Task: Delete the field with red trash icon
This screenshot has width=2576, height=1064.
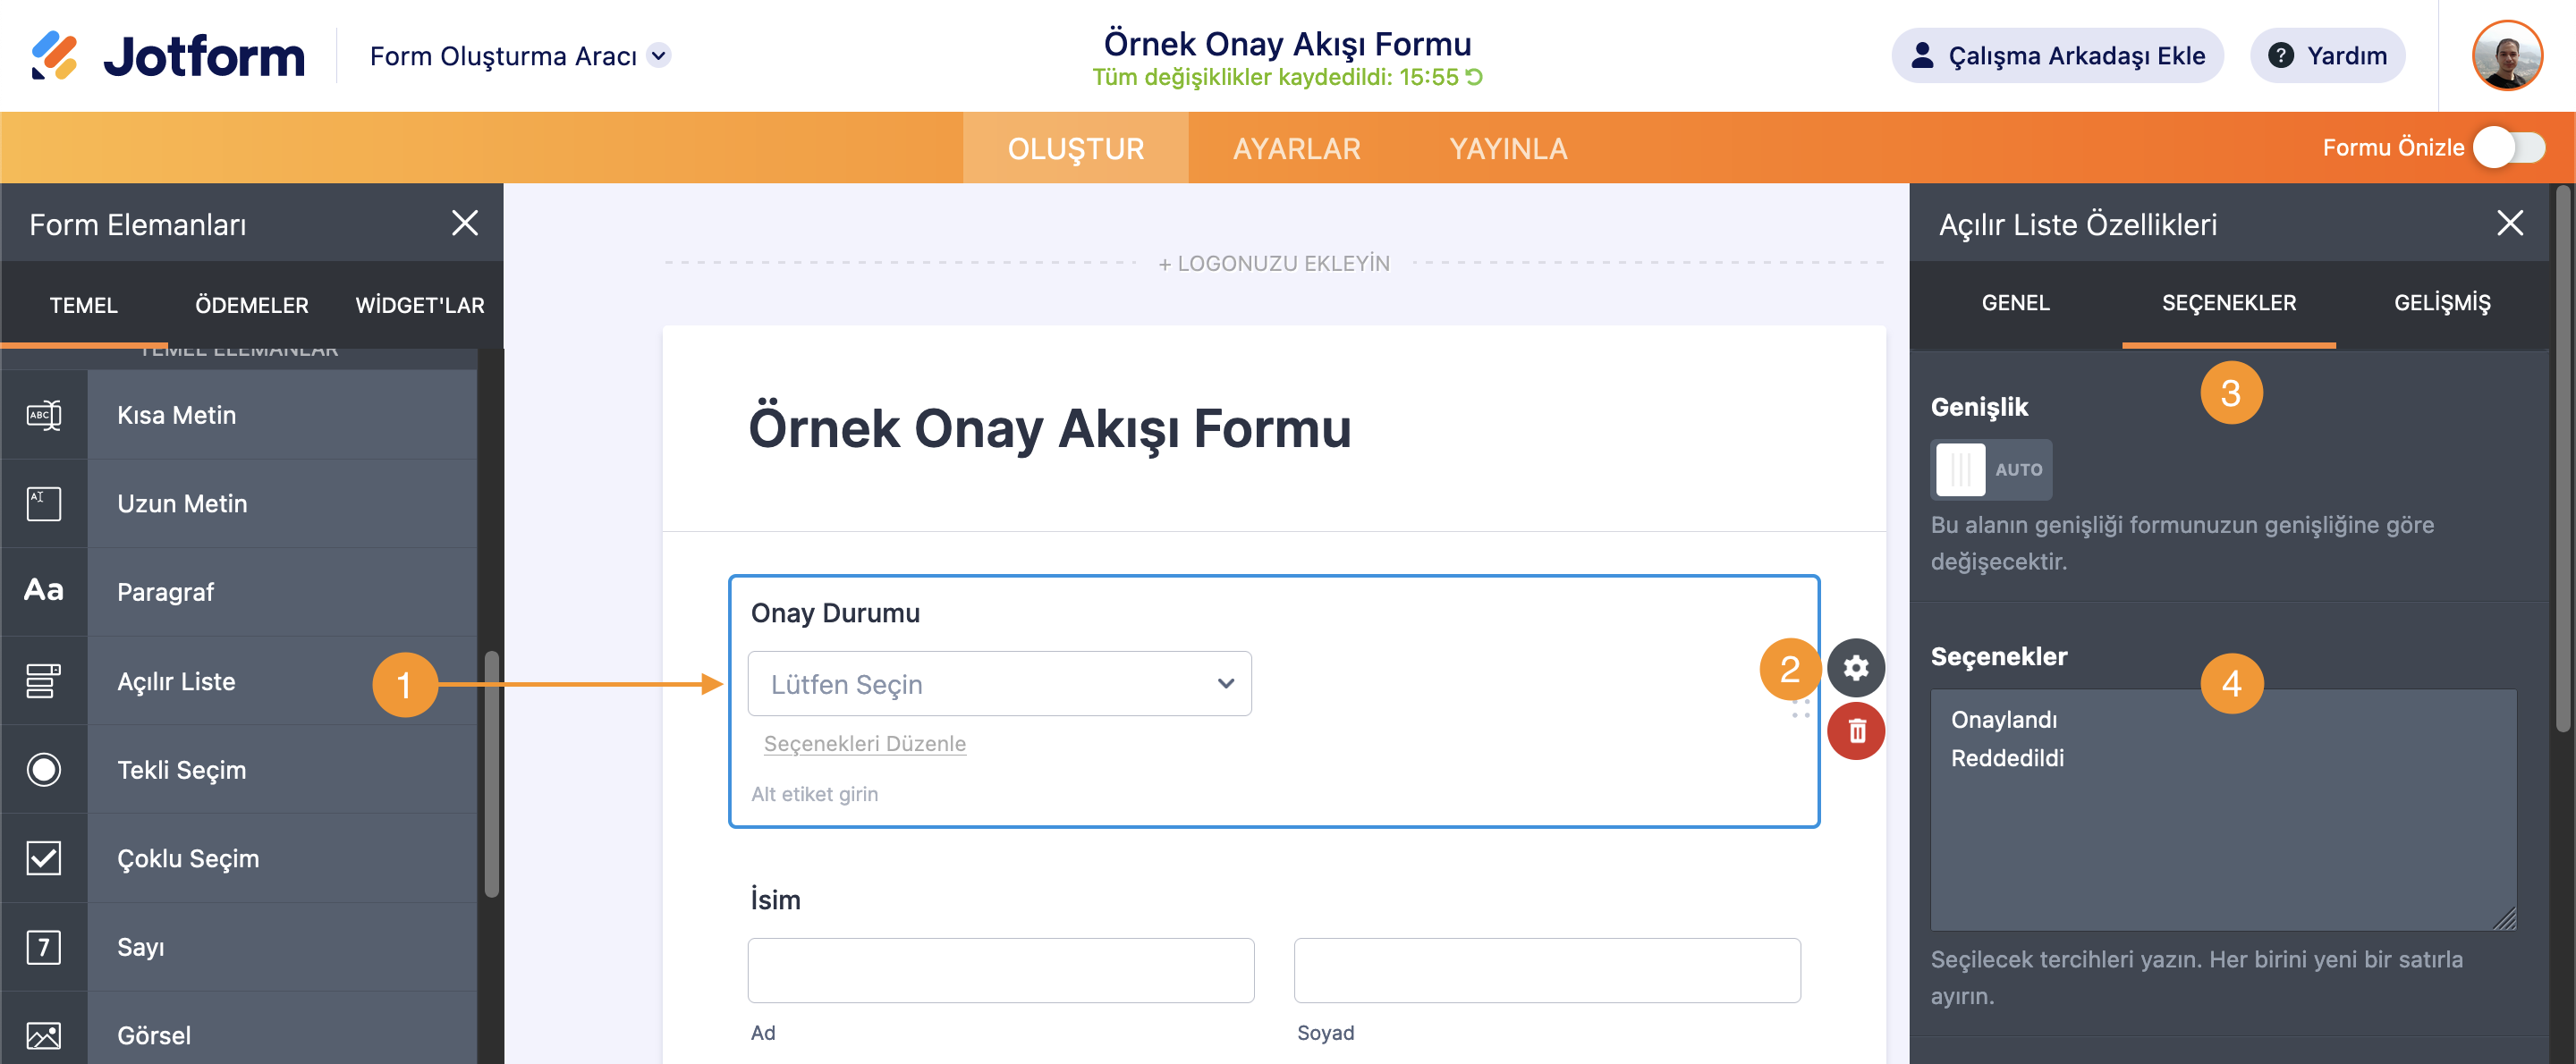Action: [1856, 731]
